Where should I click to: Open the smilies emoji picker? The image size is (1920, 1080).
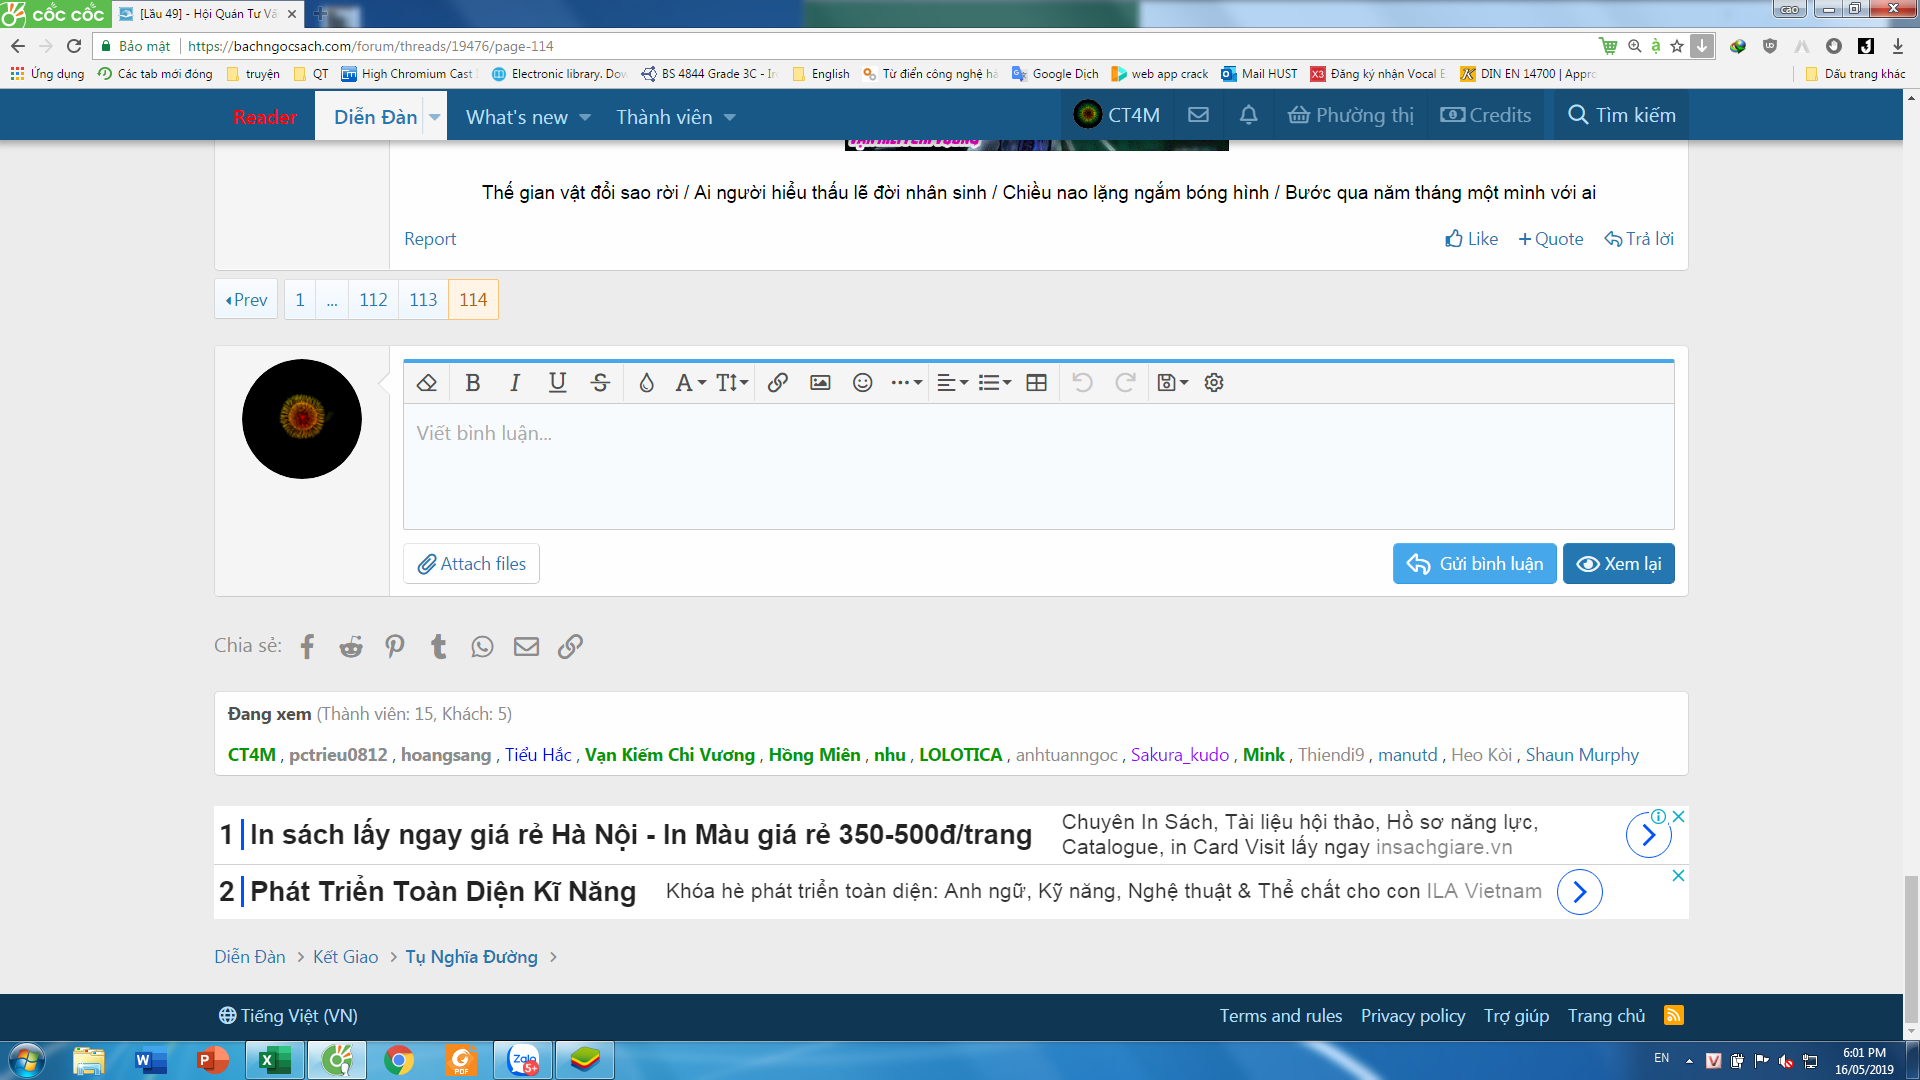pyautogui.click(x=862, y=383)
